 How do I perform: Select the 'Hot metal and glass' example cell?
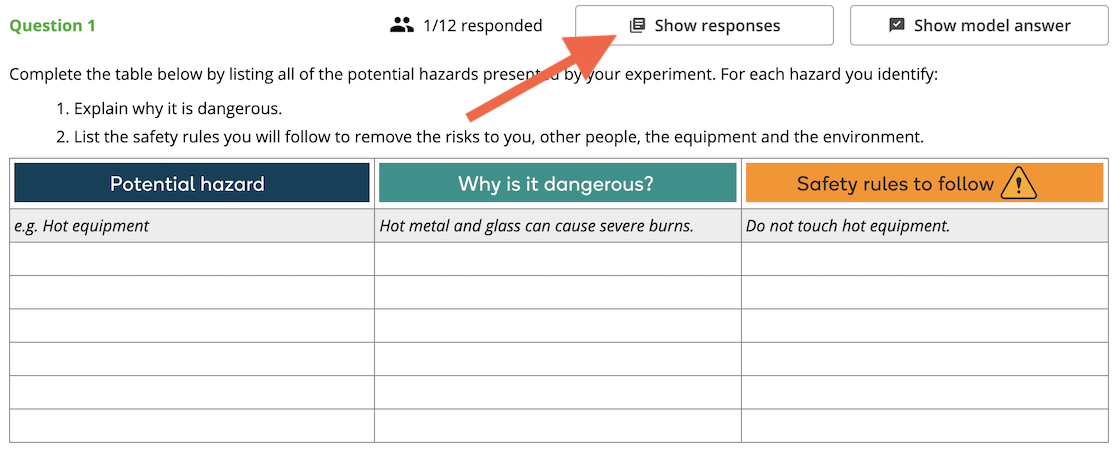click(x=557, y=226)
